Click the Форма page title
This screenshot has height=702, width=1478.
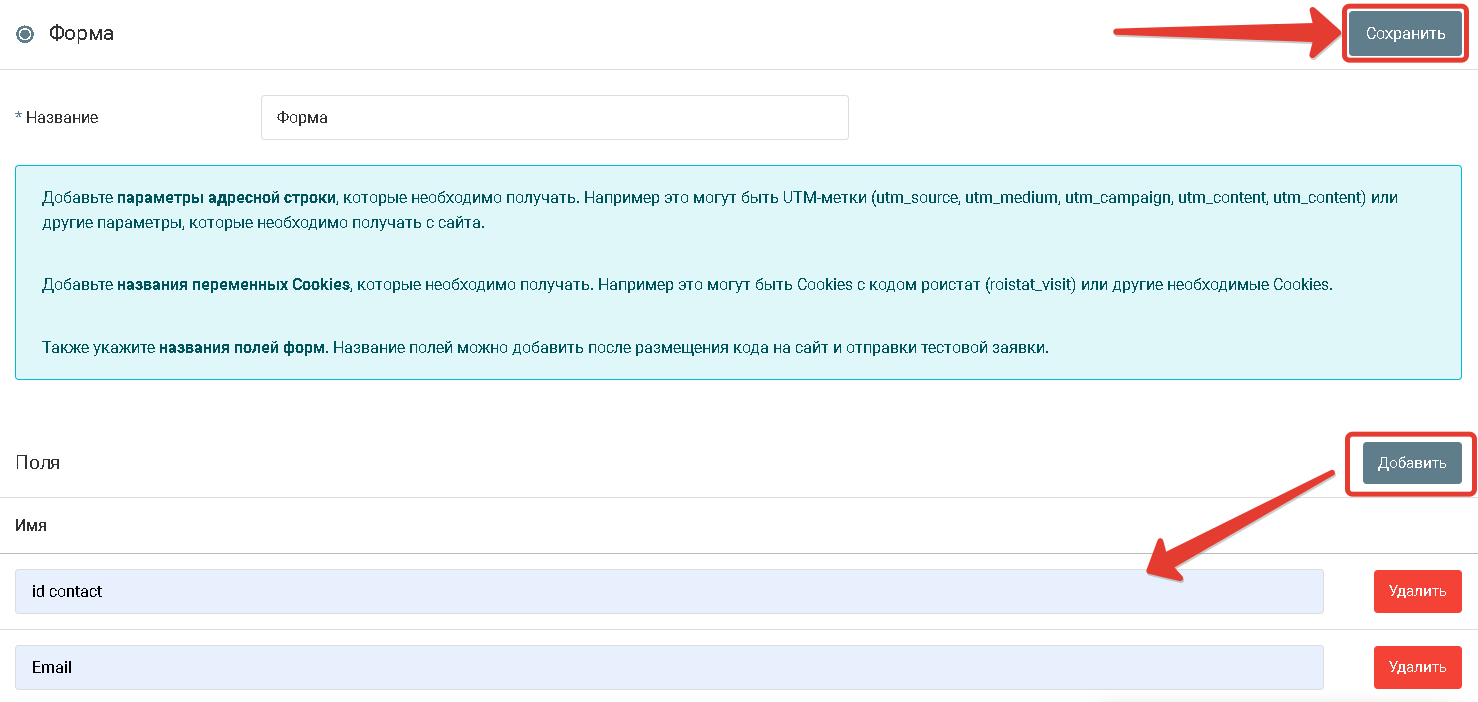(x=81, y=33)
